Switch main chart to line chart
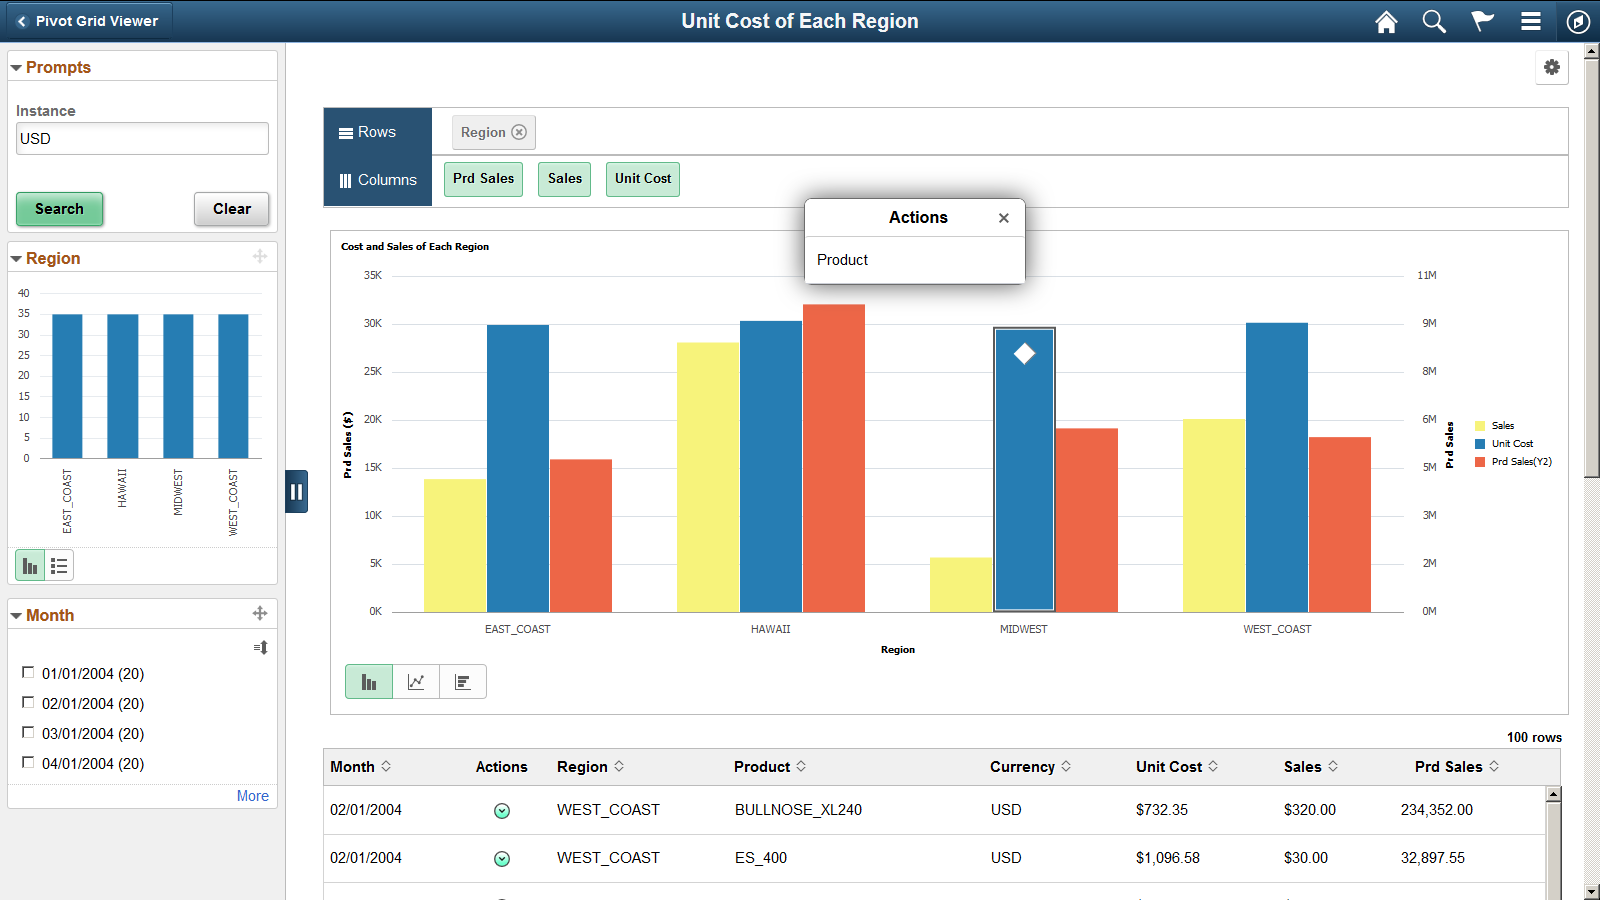The width and height of the screenshot is (1600, 900). click(416, 682)
